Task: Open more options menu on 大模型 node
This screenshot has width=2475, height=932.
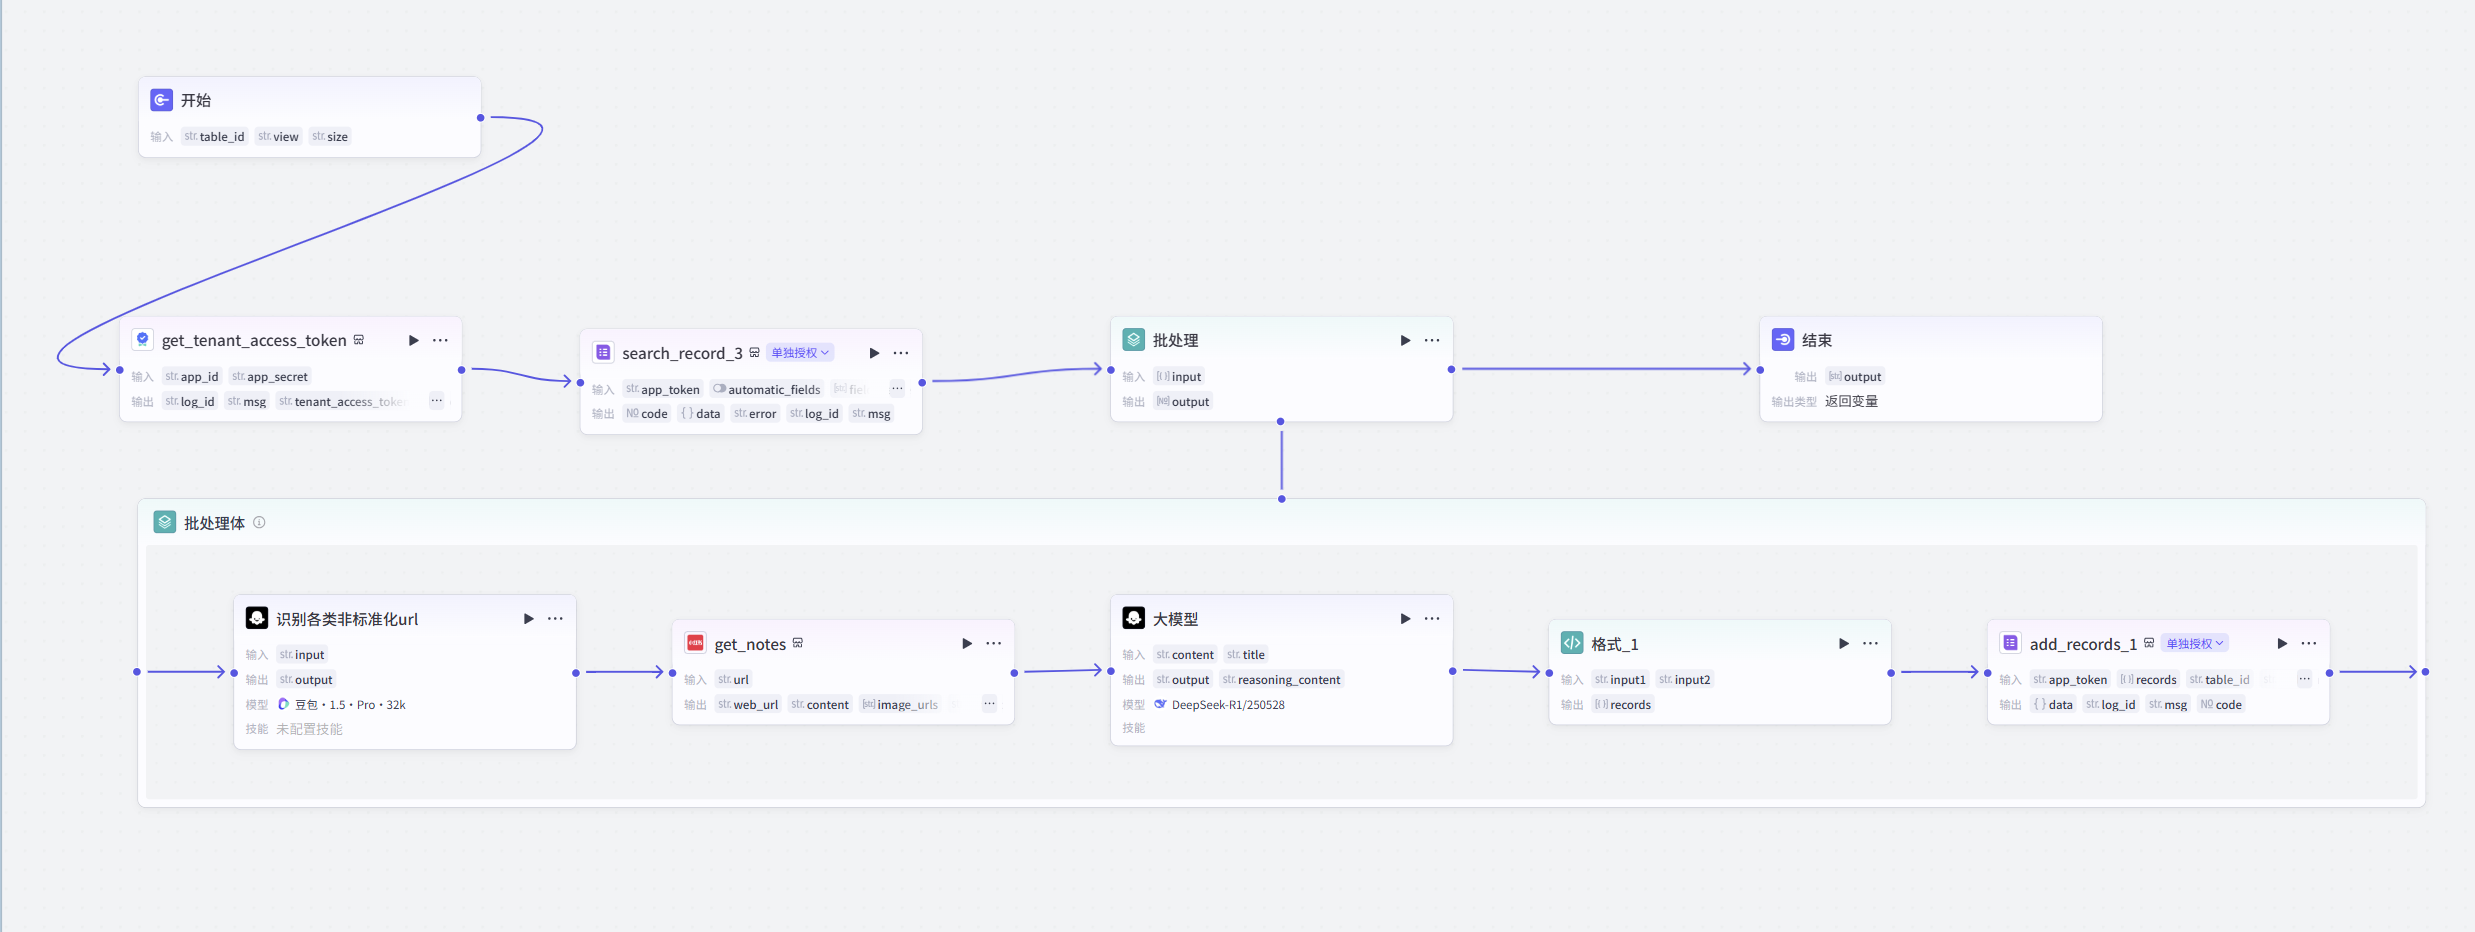Action: (1432, 618)
